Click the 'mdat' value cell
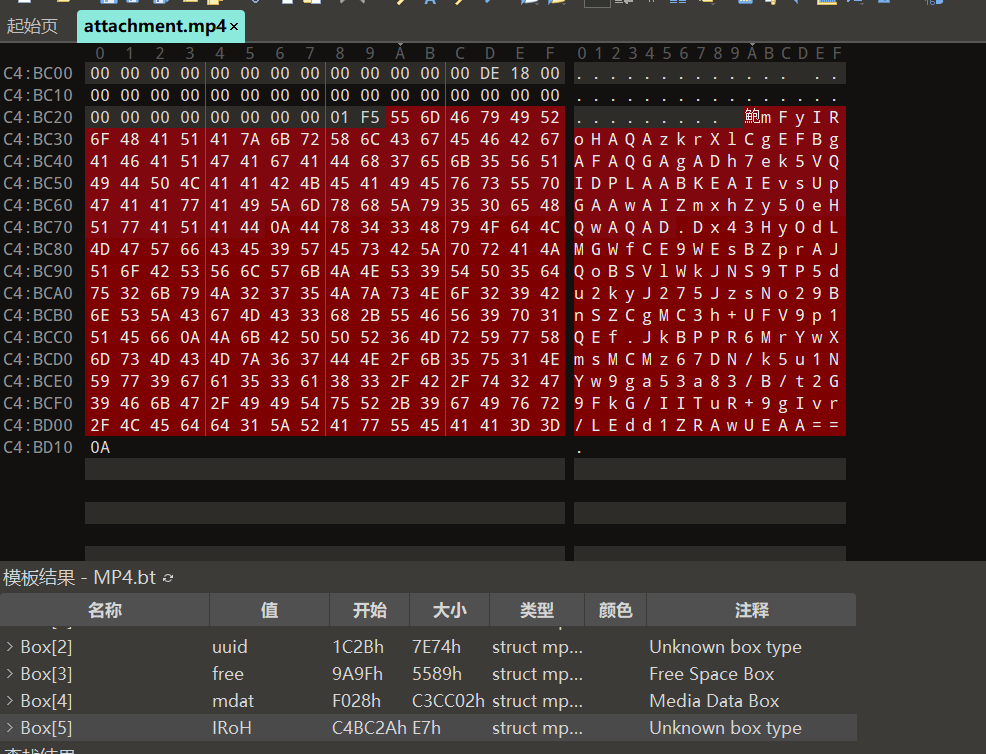Screen dimensions: 986x754 click(x=233, y=701)
